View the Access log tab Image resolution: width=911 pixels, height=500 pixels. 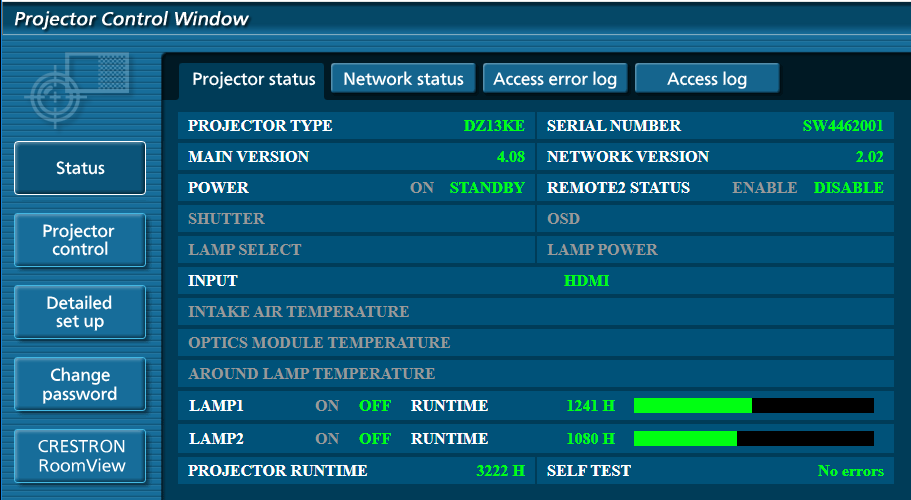[x=707, y=79]
